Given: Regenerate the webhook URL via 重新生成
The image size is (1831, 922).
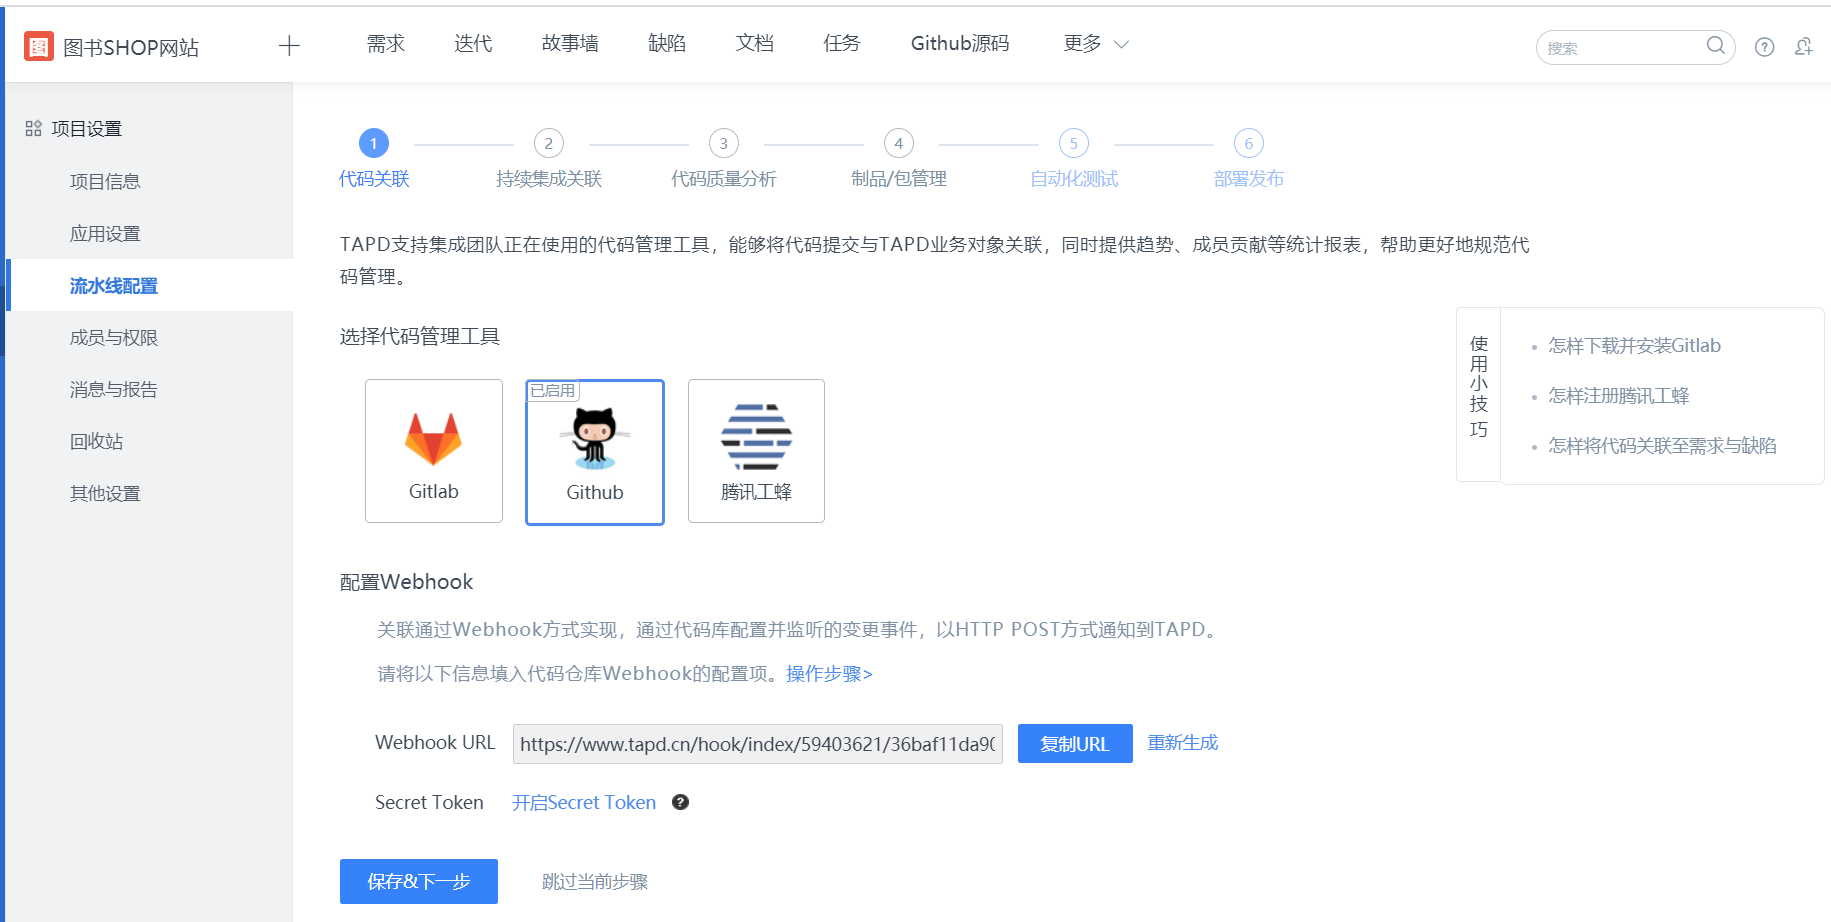Looking at the screenshot, I should [x=1182, y=742].
